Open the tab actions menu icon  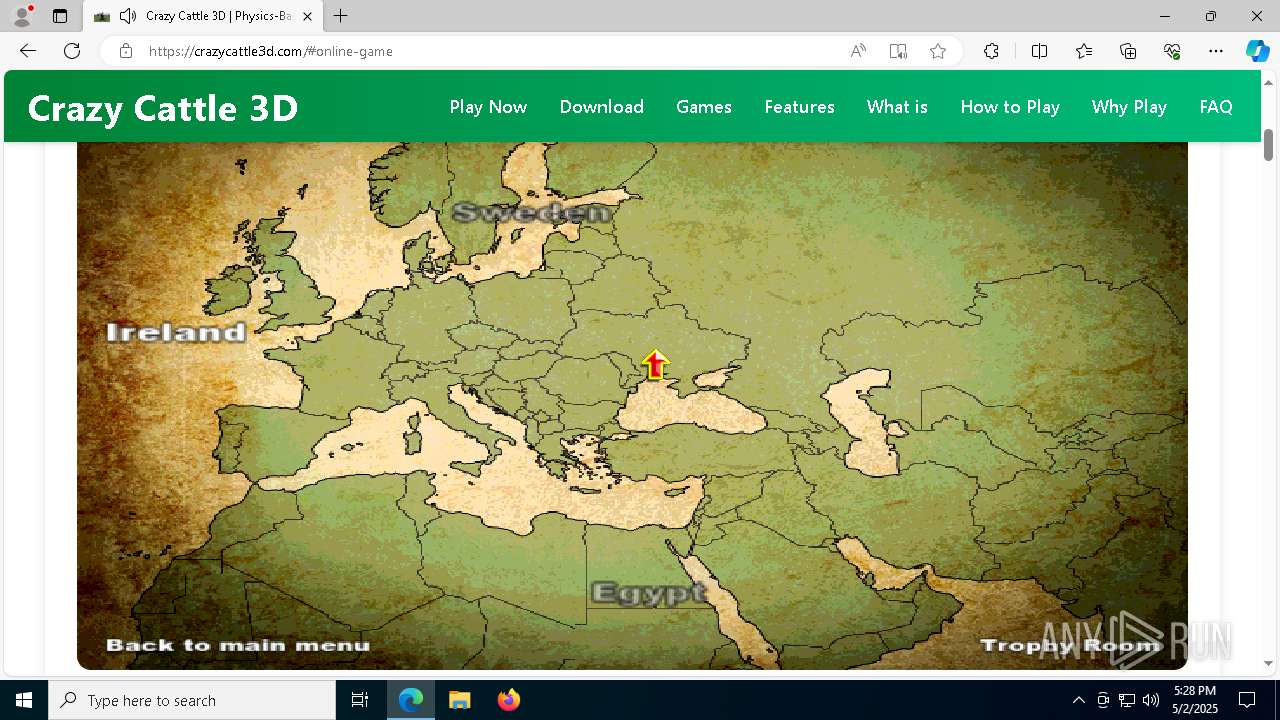coord(60,16)
